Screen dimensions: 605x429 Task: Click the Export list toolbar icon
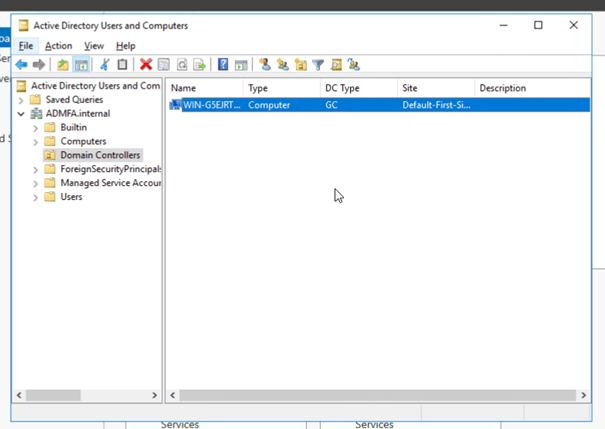tap(199, 65)
